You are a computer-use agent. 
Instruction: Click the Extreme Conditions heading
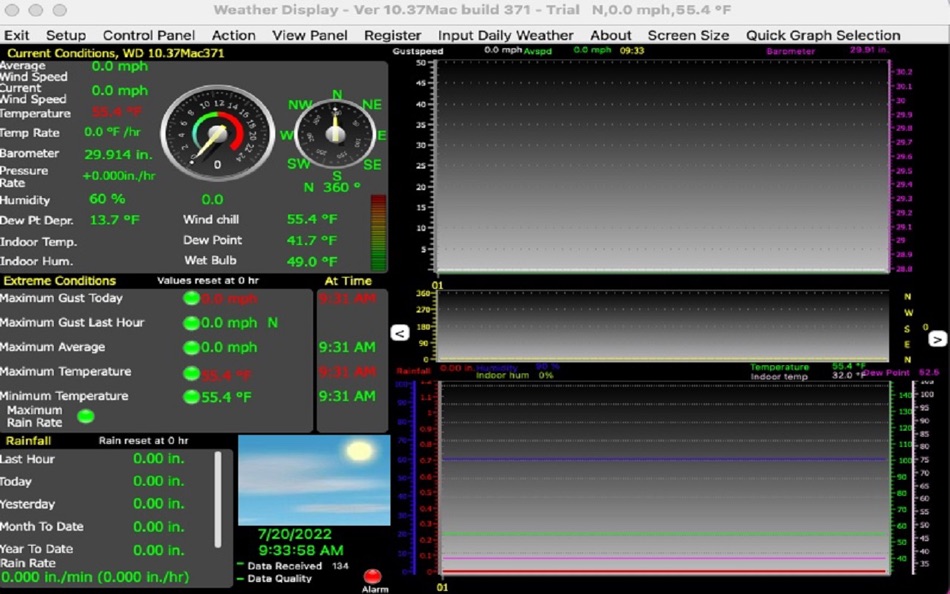click(x=59, y=281)
